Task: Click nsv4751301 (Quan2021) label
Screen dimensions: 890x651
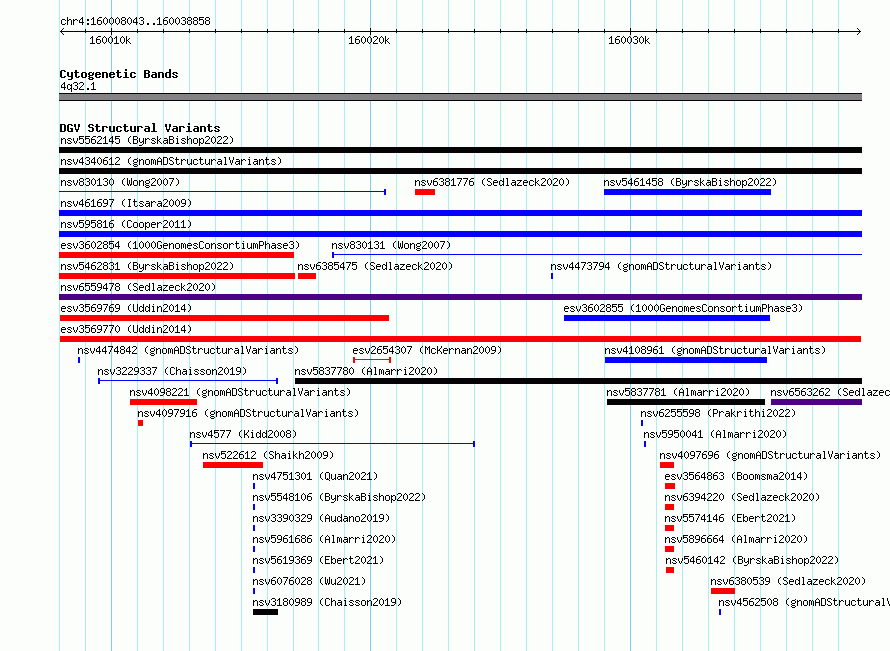Action: [315, 476]
